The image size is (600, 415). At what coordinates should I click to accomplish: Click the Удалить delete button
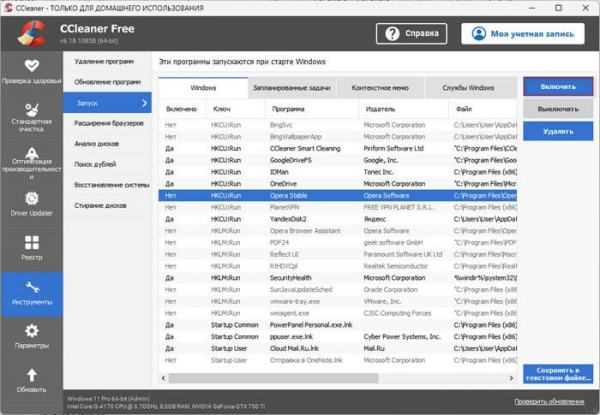[x=558, y=131]
